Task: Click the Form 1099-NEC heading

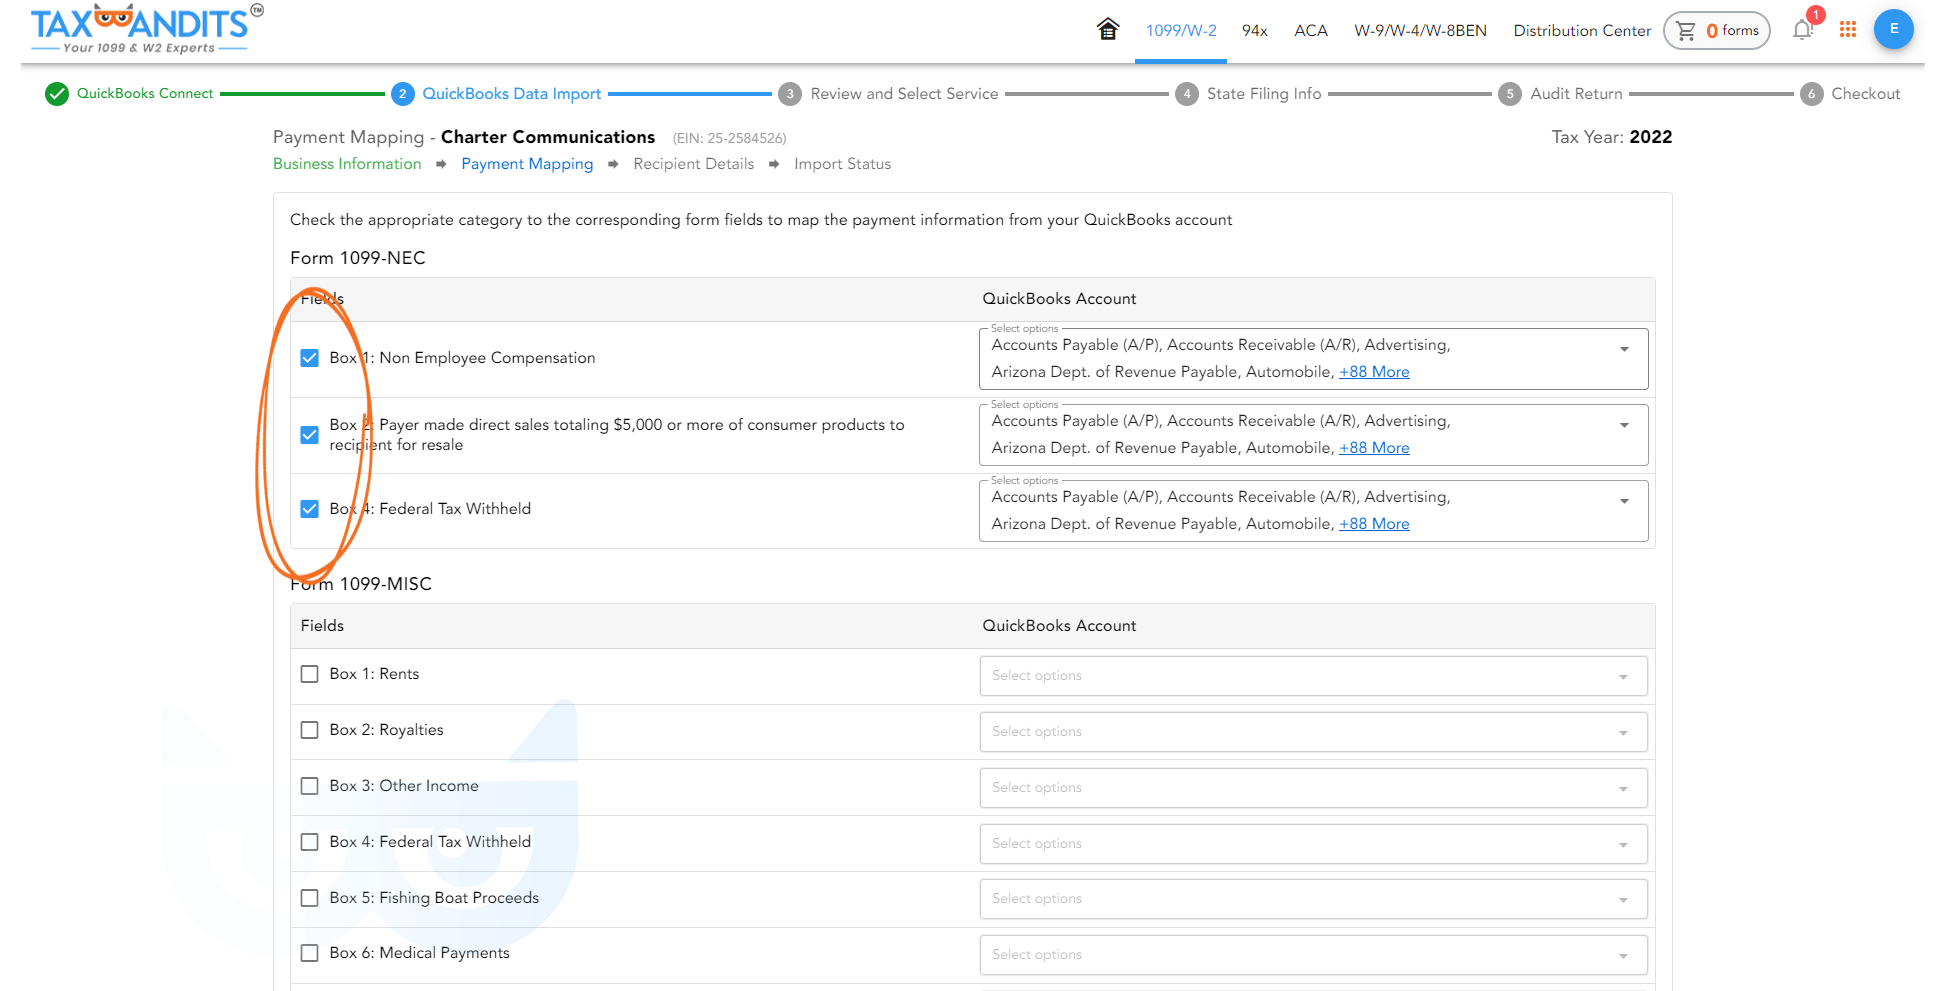Action: tap(358, 258)
